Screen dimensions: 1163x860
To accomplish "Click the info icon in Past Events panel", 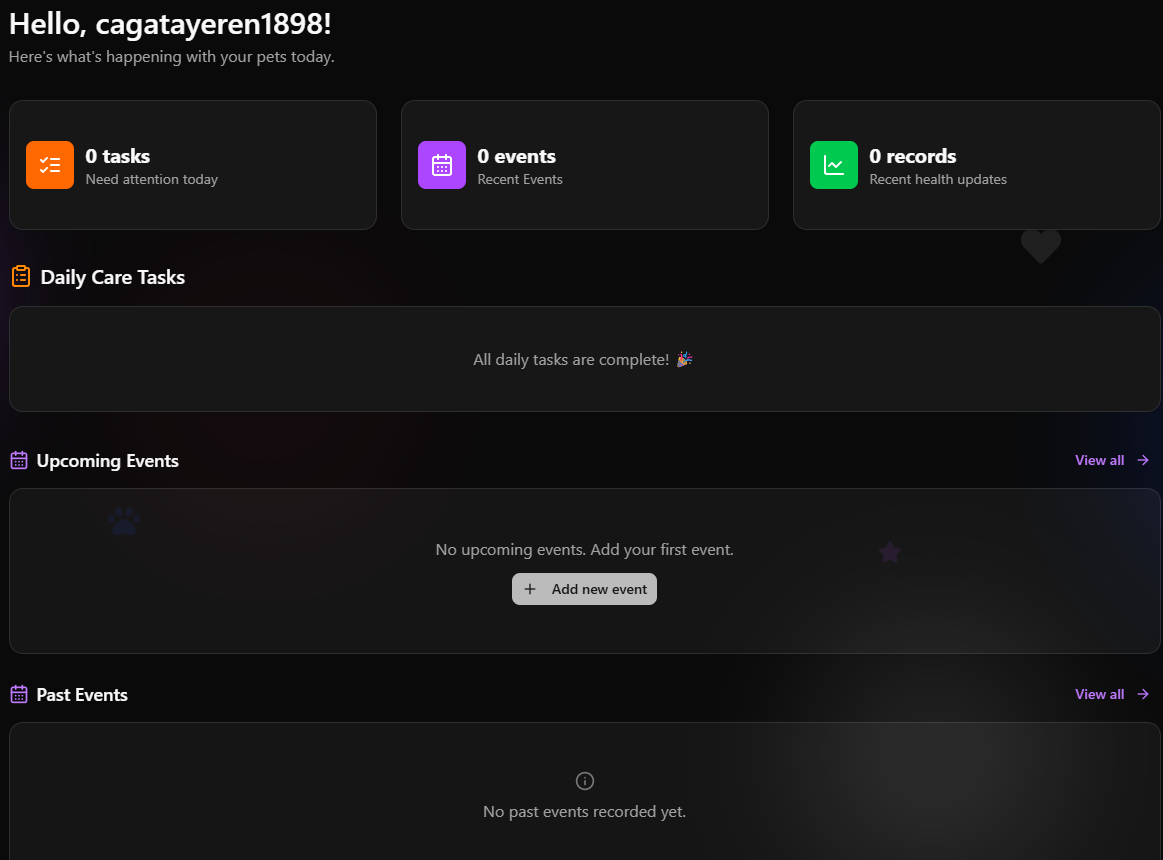I will pos(584,781).
